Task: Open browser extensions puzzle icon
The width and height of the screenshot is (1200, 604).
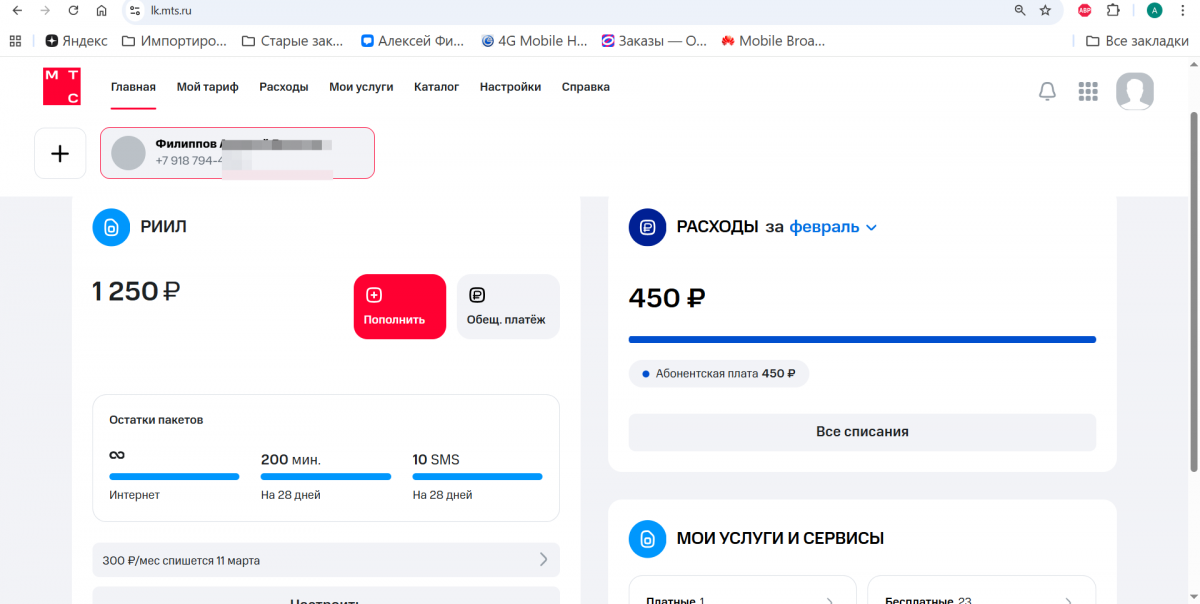Action: [x=1113, y=11]
